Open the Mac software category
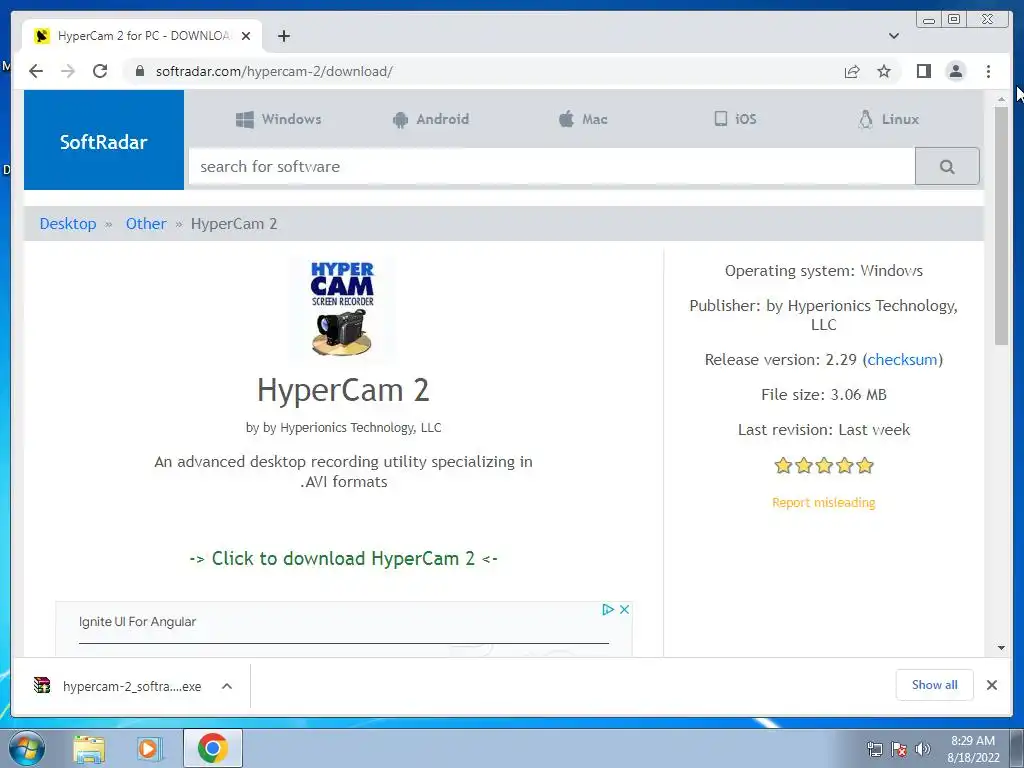Viewport: 1024px width, 768px height. [x=583, y=119]
